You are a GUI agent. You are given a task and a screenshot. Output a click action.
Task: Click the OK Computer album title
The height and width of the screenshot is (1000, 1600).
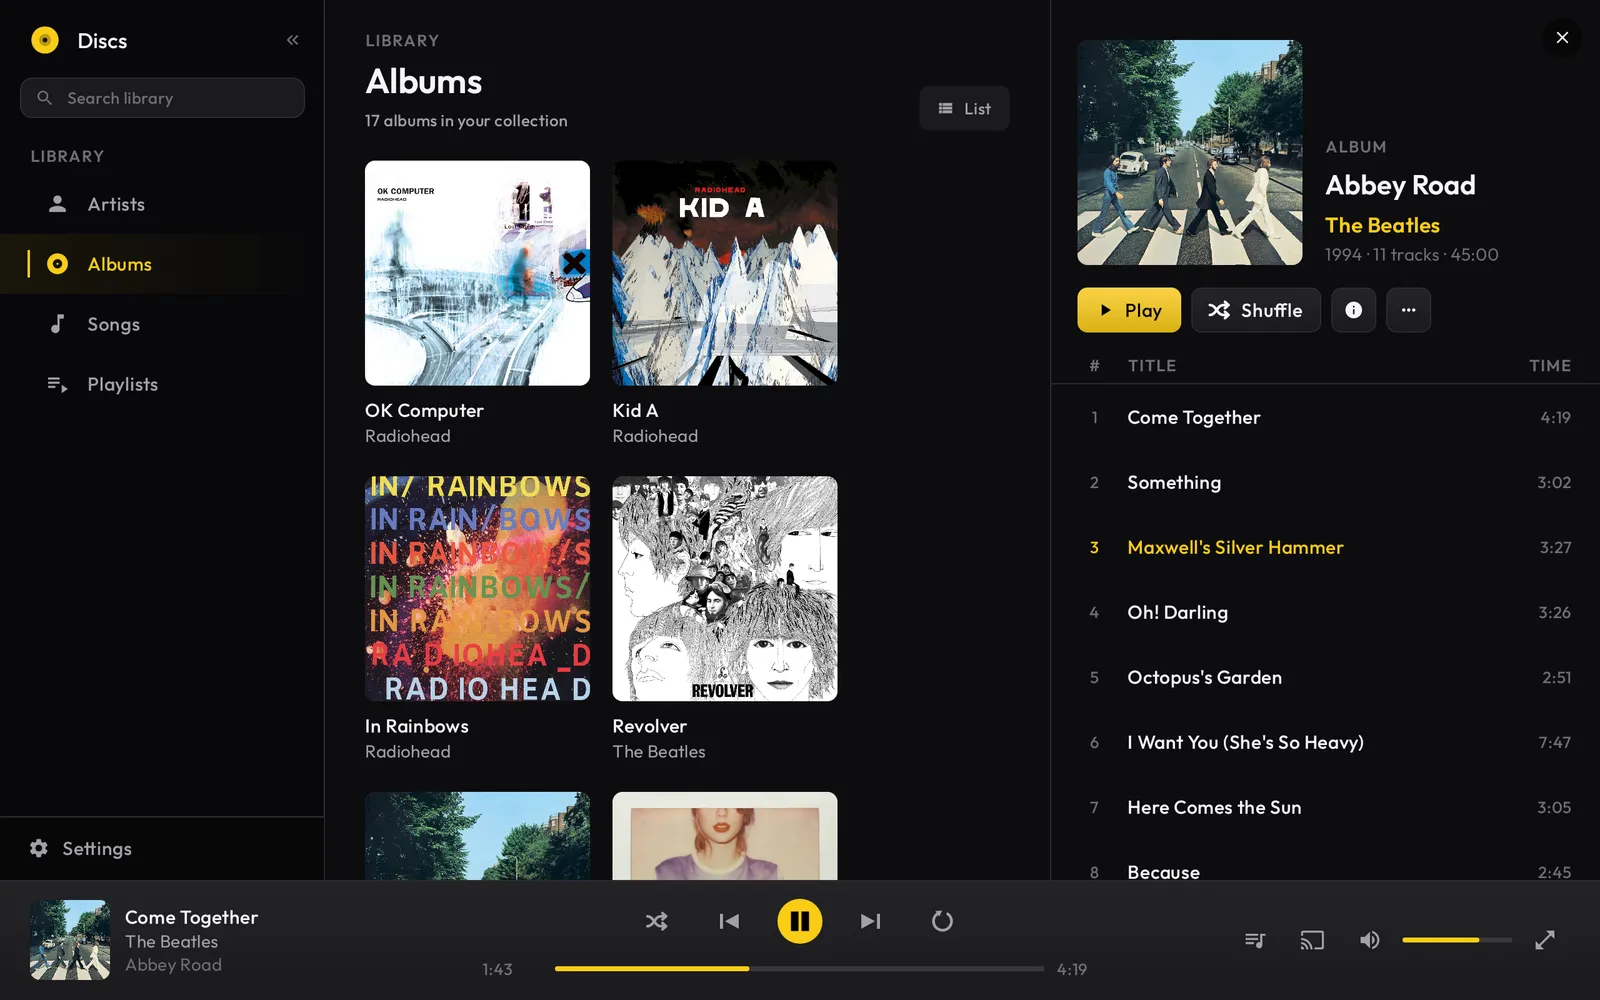pos(424,410)
